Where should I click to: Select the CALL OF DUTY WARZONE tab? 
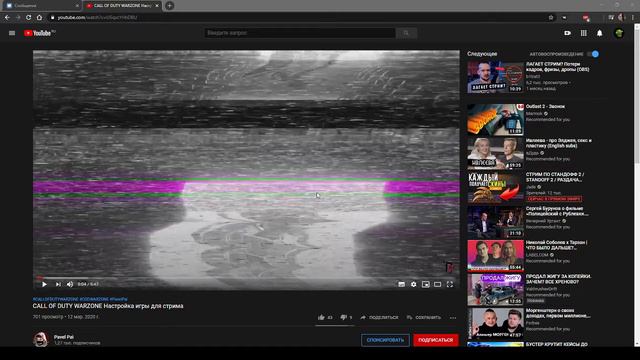click(x=122, y=6)
